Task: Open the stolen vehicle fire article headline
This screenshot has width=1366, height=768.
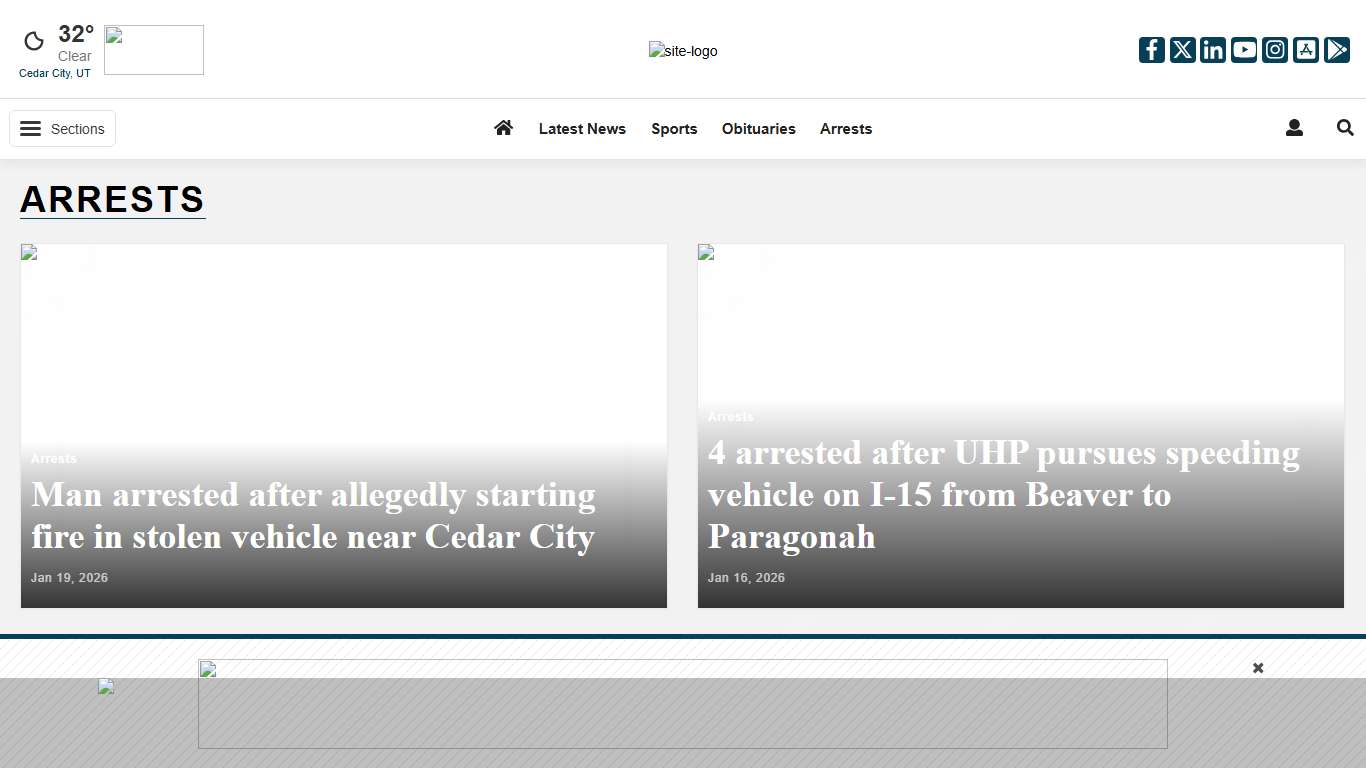Action: (x=313, y=516)
